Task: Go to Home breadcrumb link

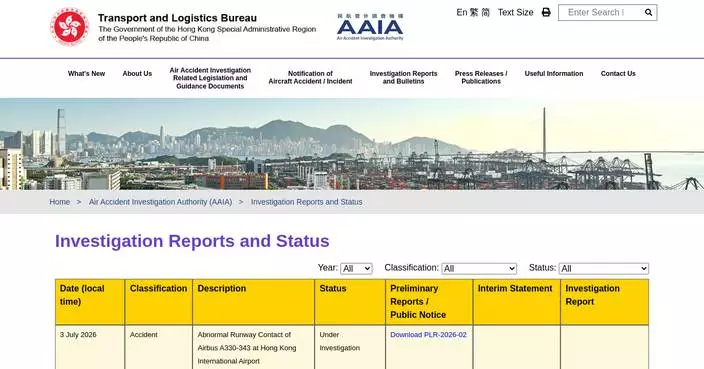Action: (x=60, y=202)
